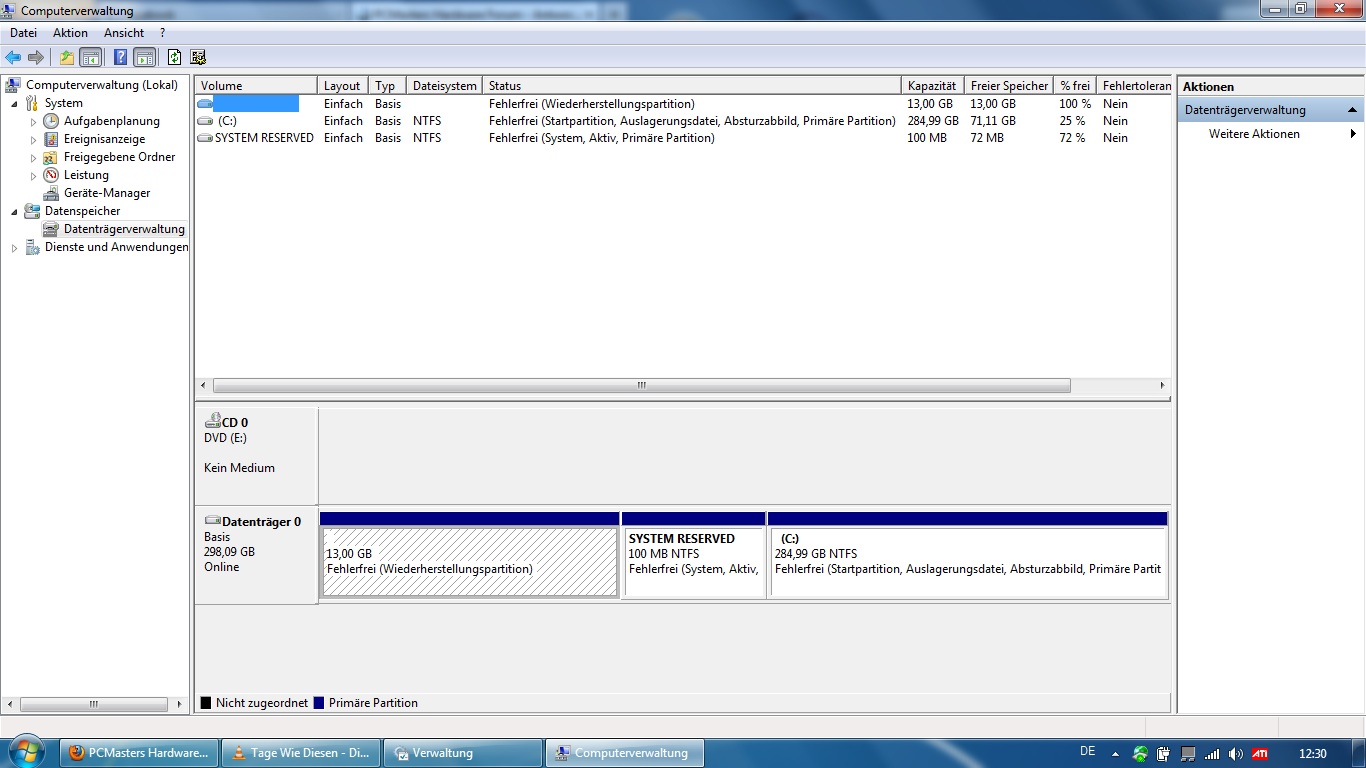Screen dimensions: 1366x768
Task: Click the volume speaker tray icon
Action: (x=1236, y=753)
